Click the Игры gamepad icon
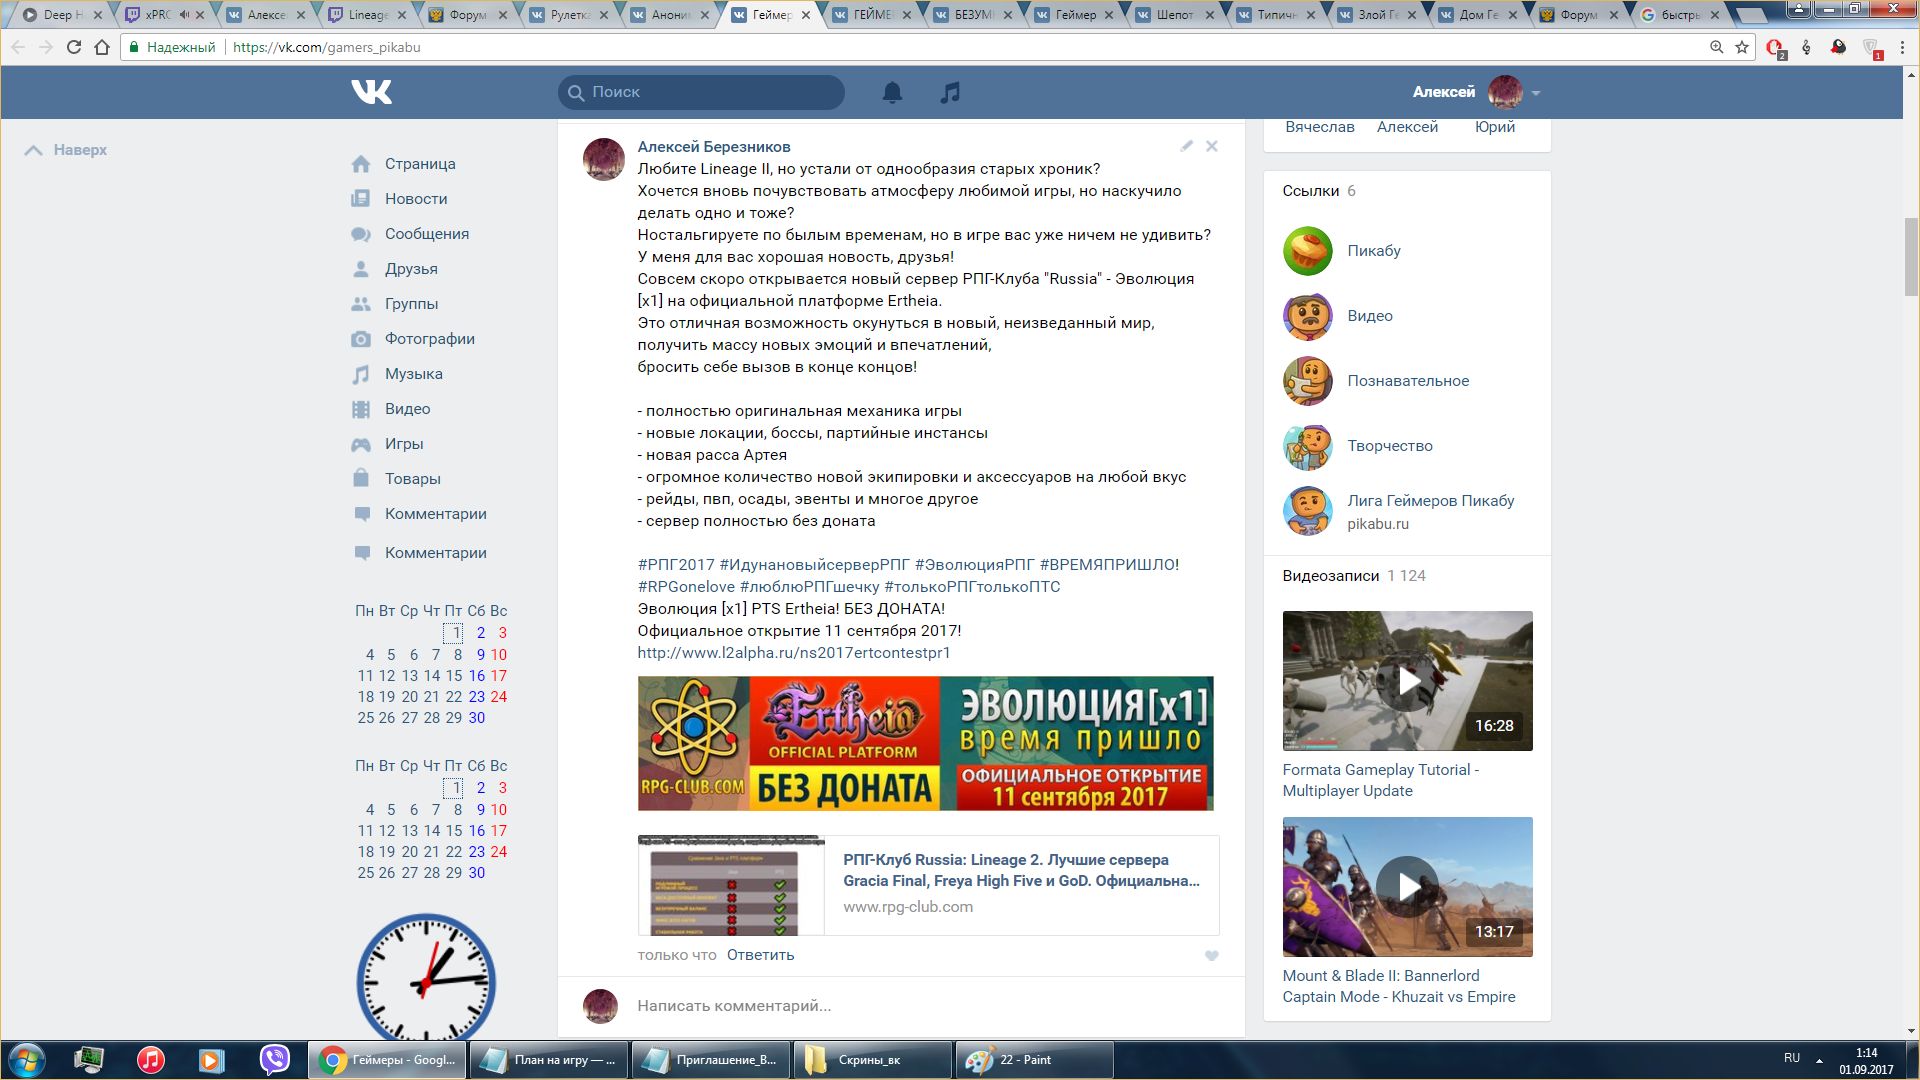This screenshot has width=1920, height=1080. point(361,444)
